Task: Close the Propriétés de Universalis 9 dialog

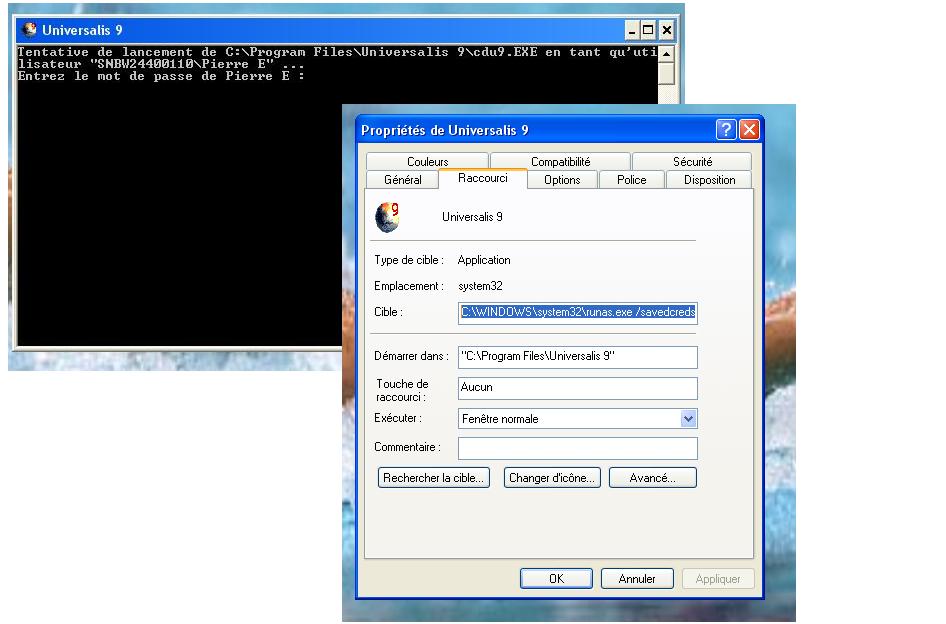Action: click(749, 130)
